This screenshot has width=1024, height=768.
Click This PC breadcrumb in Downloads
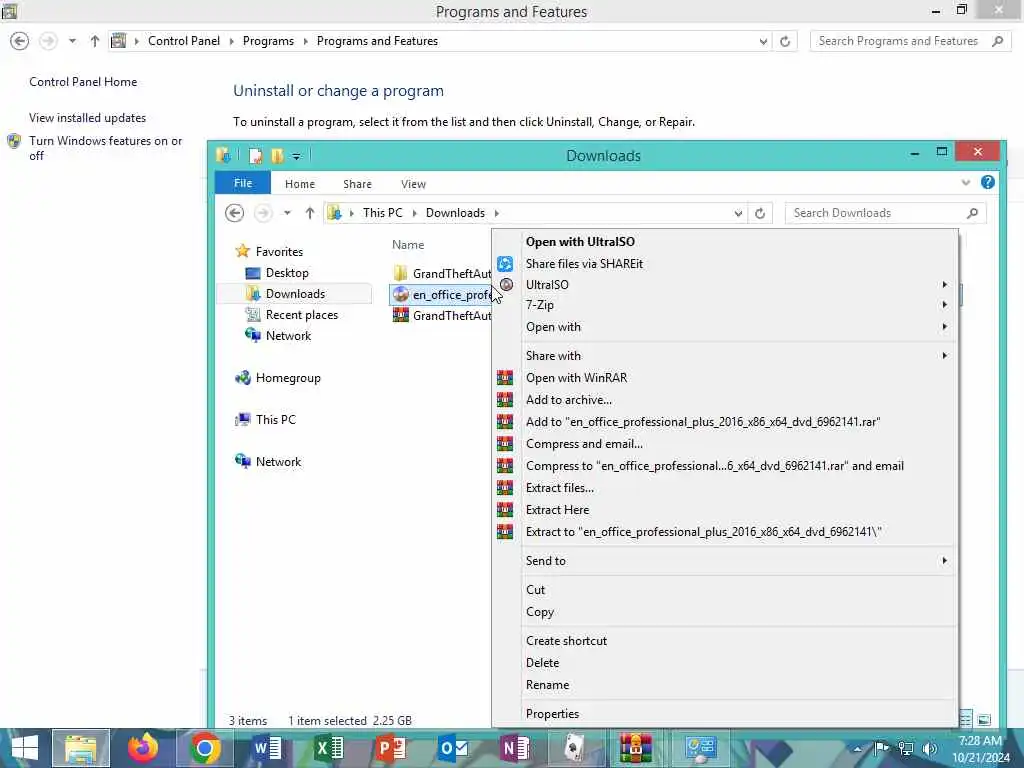(383, 213)
